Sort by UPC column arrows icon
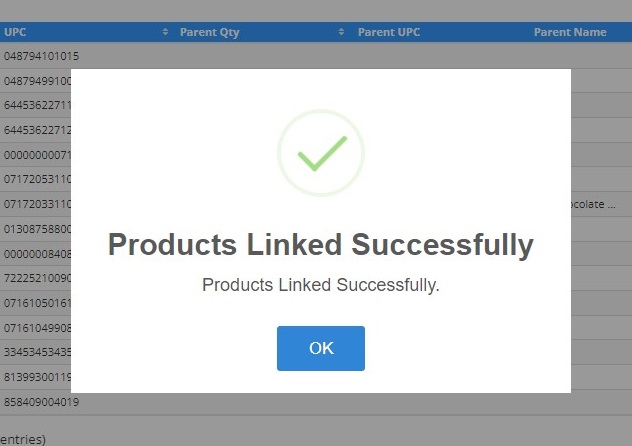Viewport: 632px width, 446px height. coord(165,32)
